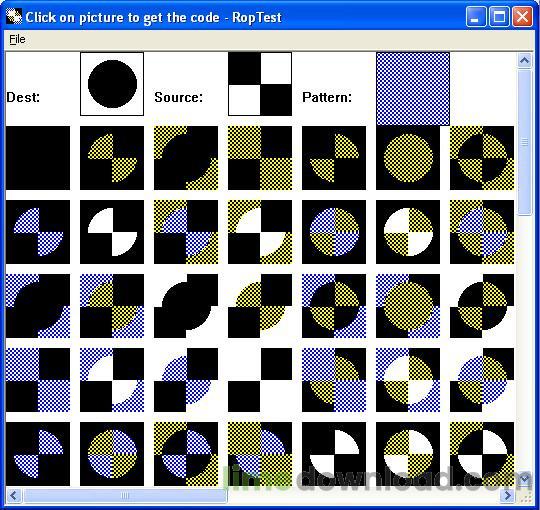540x510 pixels.
Task: Click the solid black square tile
Action: point(38,158)
